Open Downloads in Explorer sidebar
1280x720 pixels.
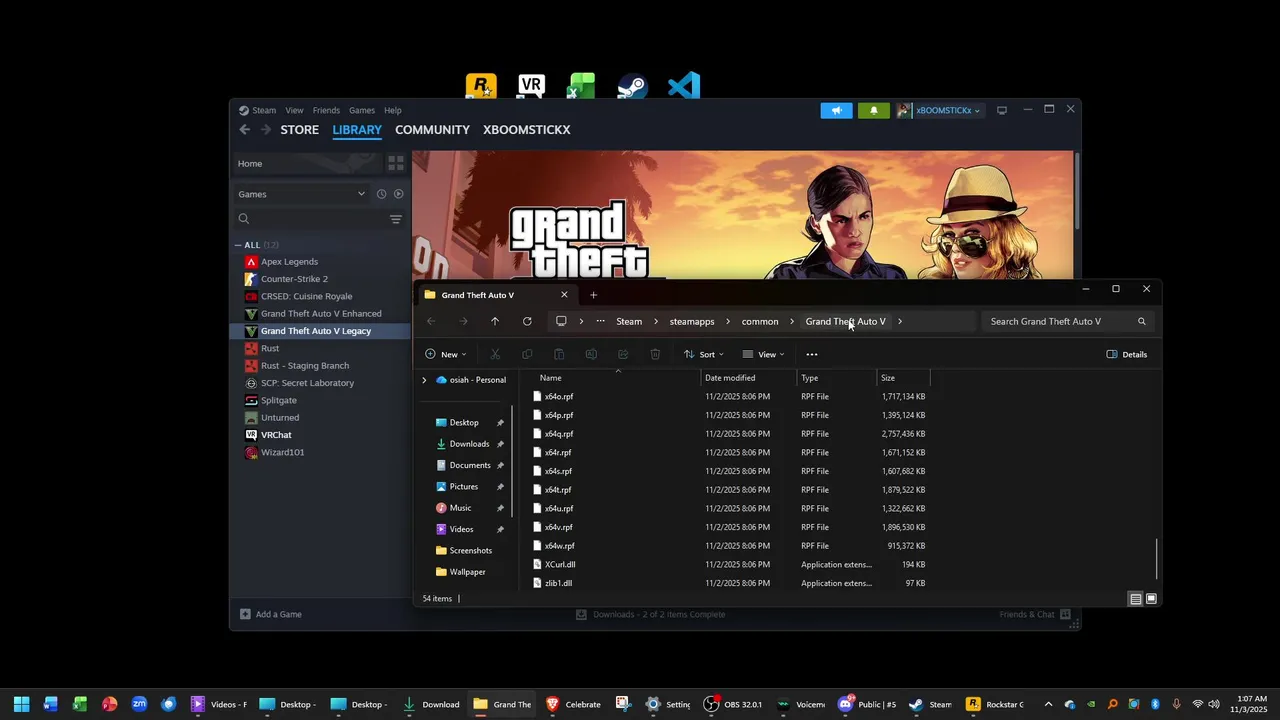click(x=470, y=444)
